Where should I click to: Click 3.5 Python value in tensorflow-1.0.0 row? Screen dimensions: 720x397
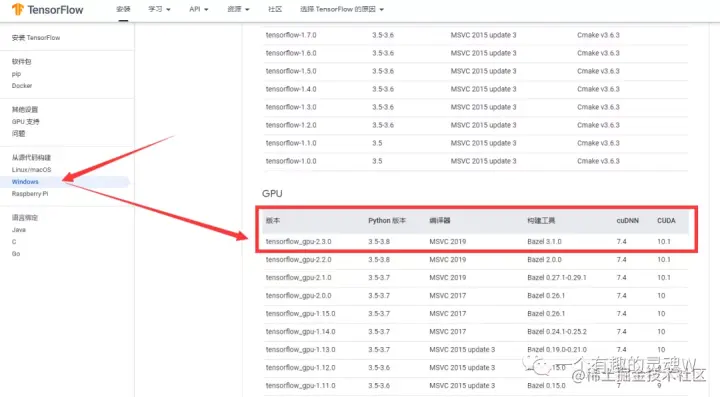point(377,161)
